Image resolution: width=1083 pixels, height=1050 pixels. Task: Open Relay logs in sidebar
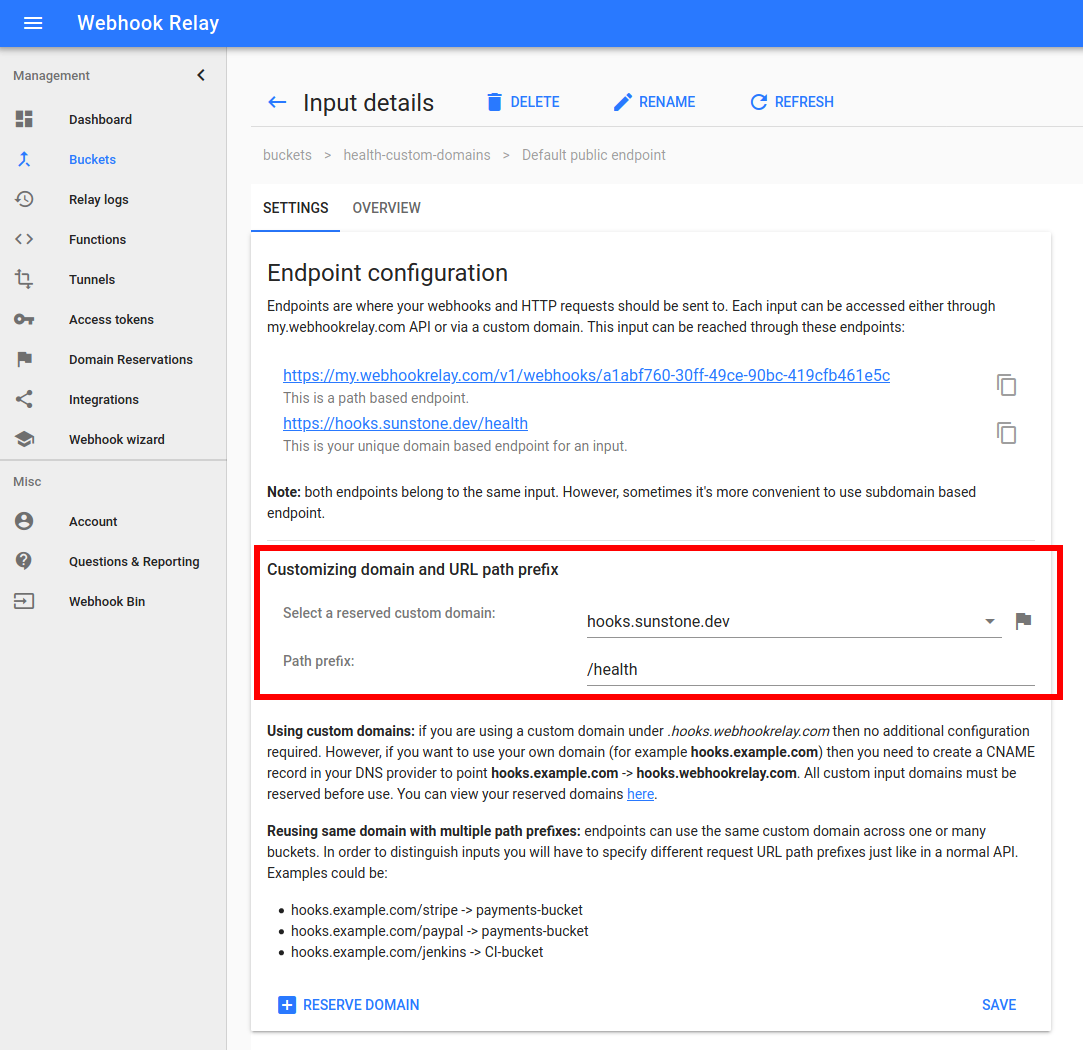click(x=98, y=200)
